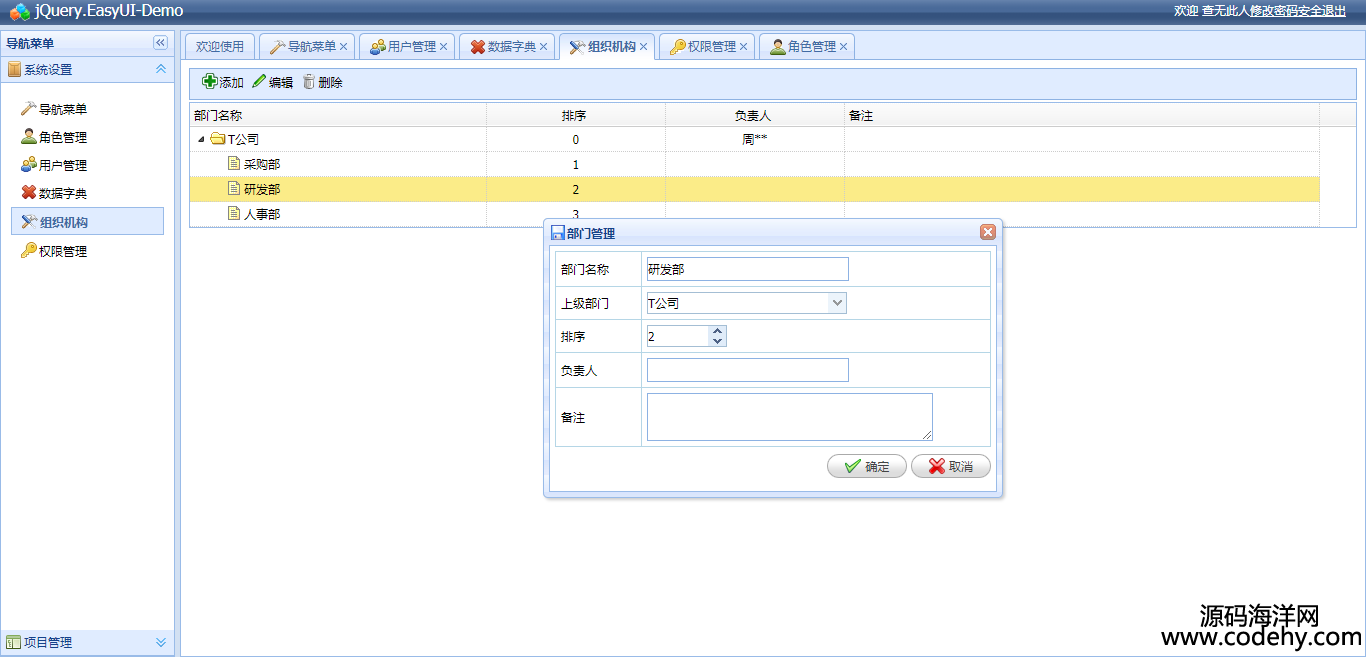
Task: Collapse the 系统设置 accordion section
Action: click(160, 70)
